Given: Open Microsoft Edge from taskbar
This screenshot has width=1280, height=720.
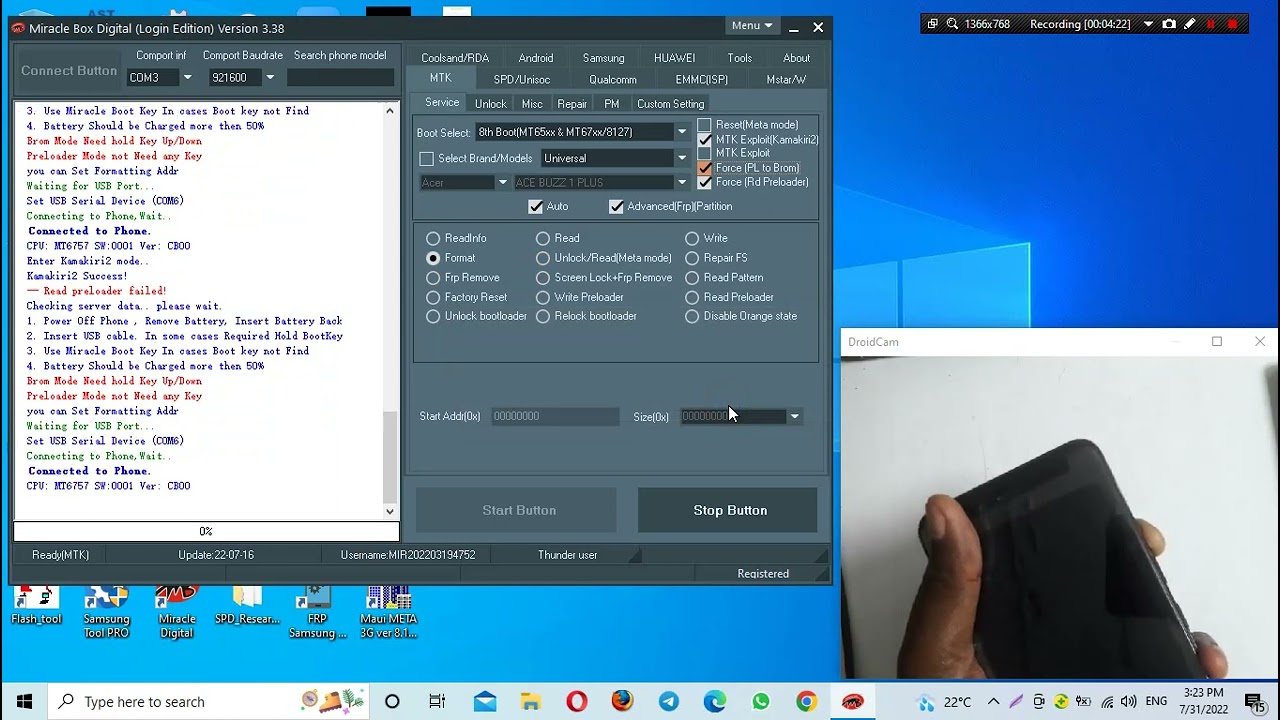Looking at the screenshot, I should point(714,701).
